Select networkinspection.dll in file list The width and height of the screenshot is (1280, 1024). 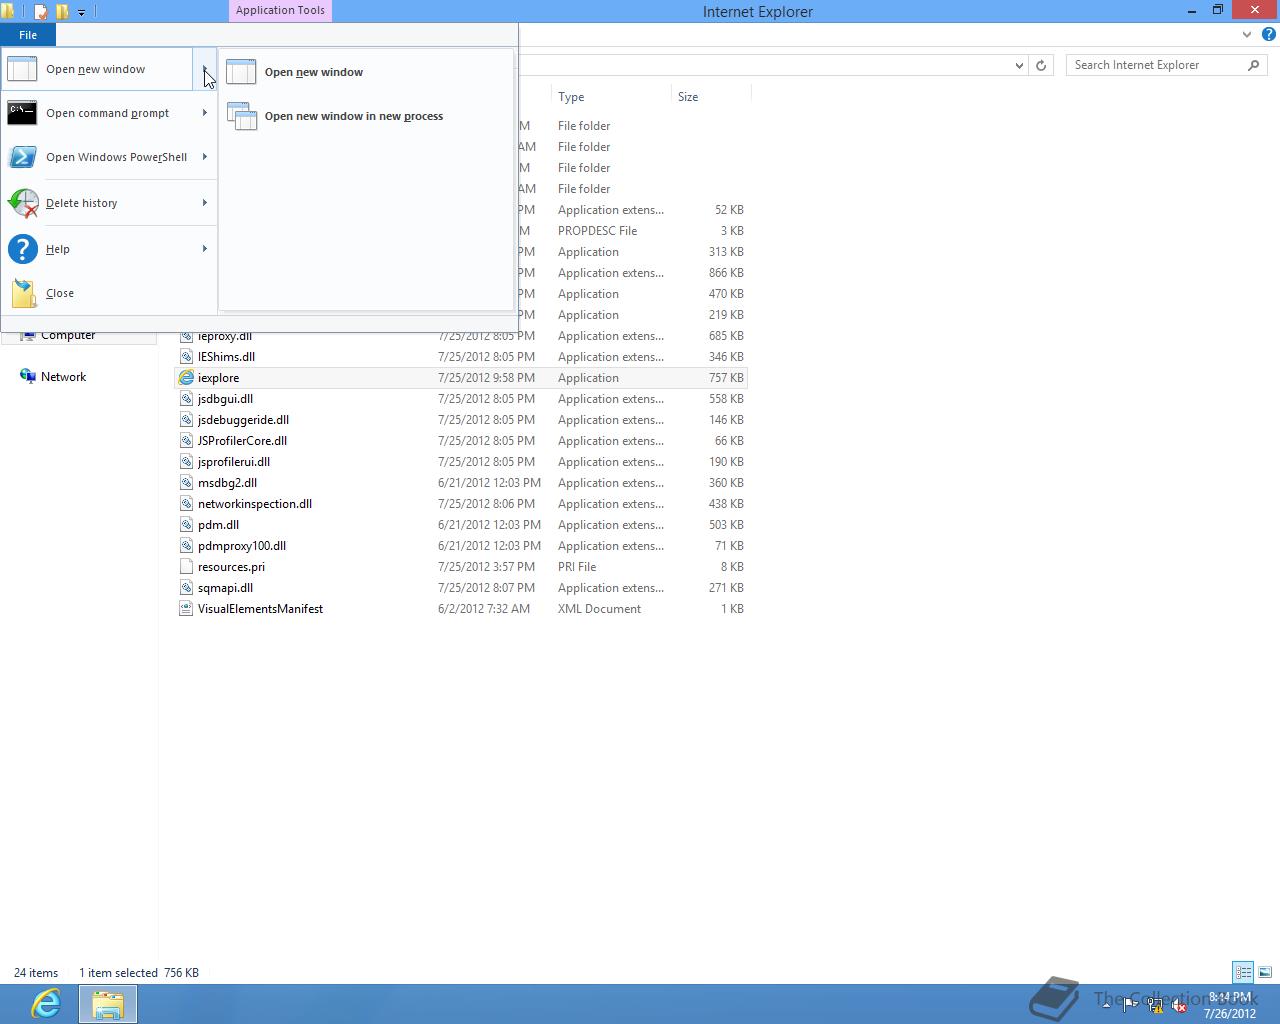[x=255, y=504]
